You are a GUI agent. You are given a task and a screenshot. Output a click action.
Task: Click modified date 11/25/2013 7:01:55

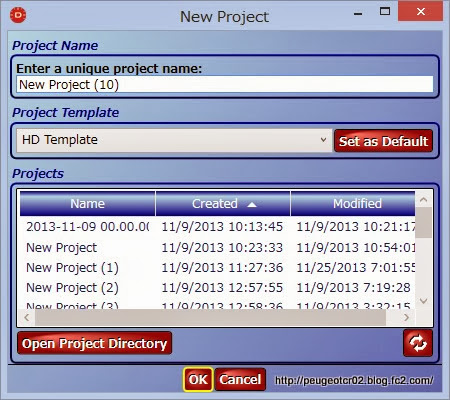pyautogui.click(x=356, y=268)
